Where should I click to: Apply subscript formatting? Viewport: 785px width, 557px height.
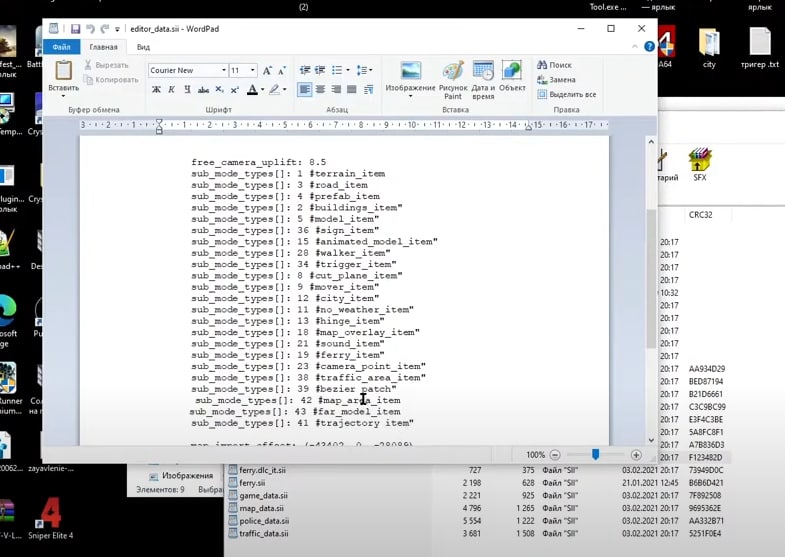219,90
